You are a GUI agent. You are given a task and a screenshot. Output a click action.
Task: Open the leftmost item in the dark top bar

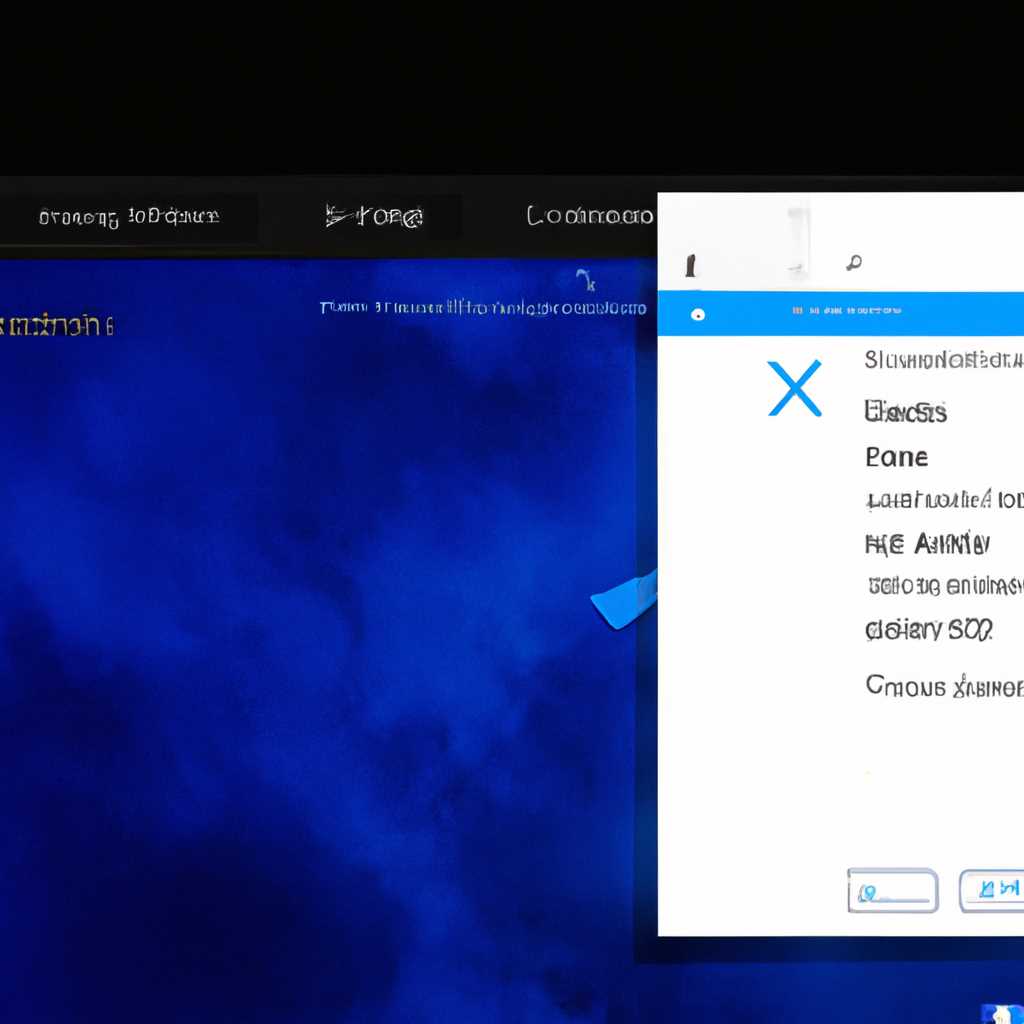point(129,216)
